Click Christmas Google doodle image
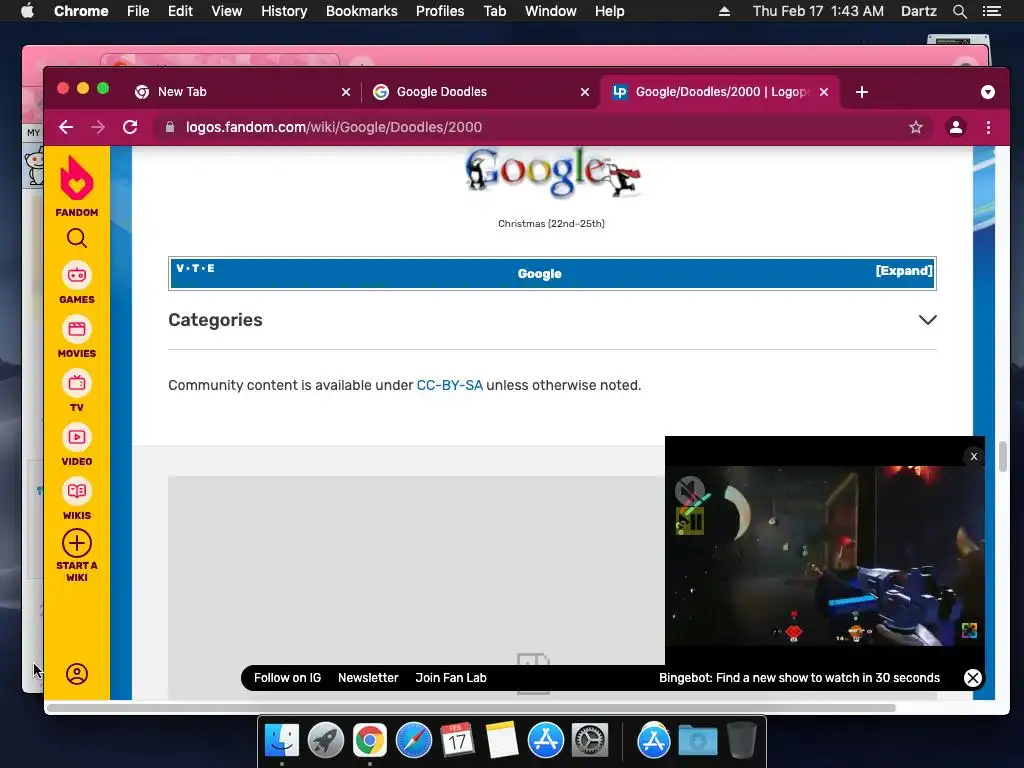Screen dimensions: 1024x768 point(552,173)
